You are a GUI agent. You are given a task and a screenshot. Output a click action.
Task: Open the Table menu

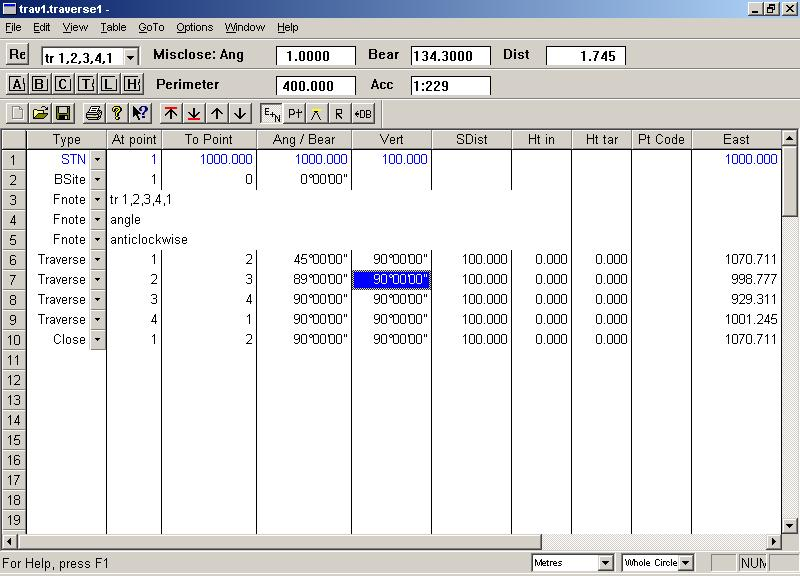pos(113,27)
